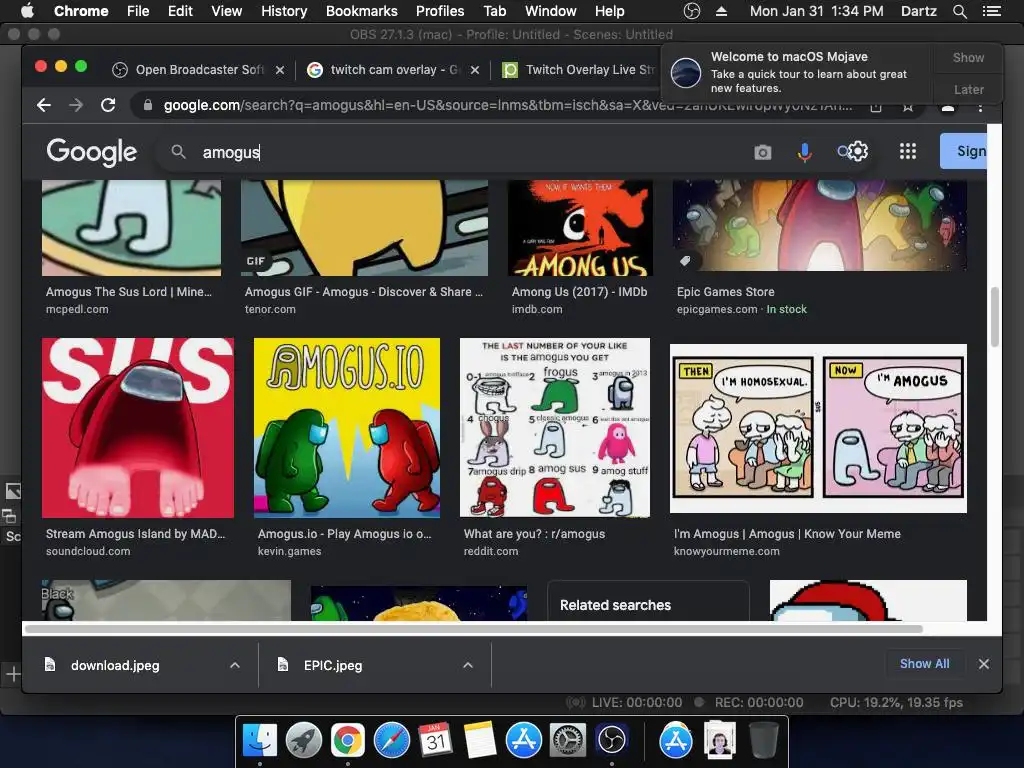Click the padlock site info icon

point(148,105)
